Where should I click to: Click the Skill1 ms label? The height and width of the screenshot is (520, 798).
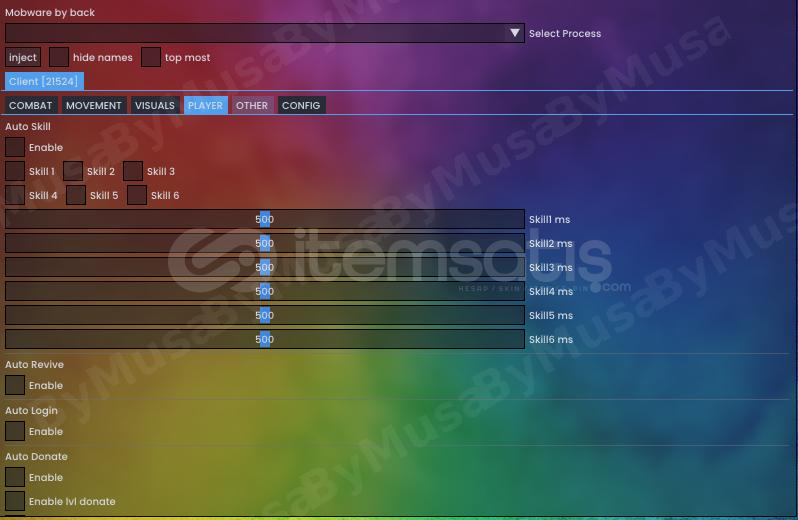pos(550,219)
